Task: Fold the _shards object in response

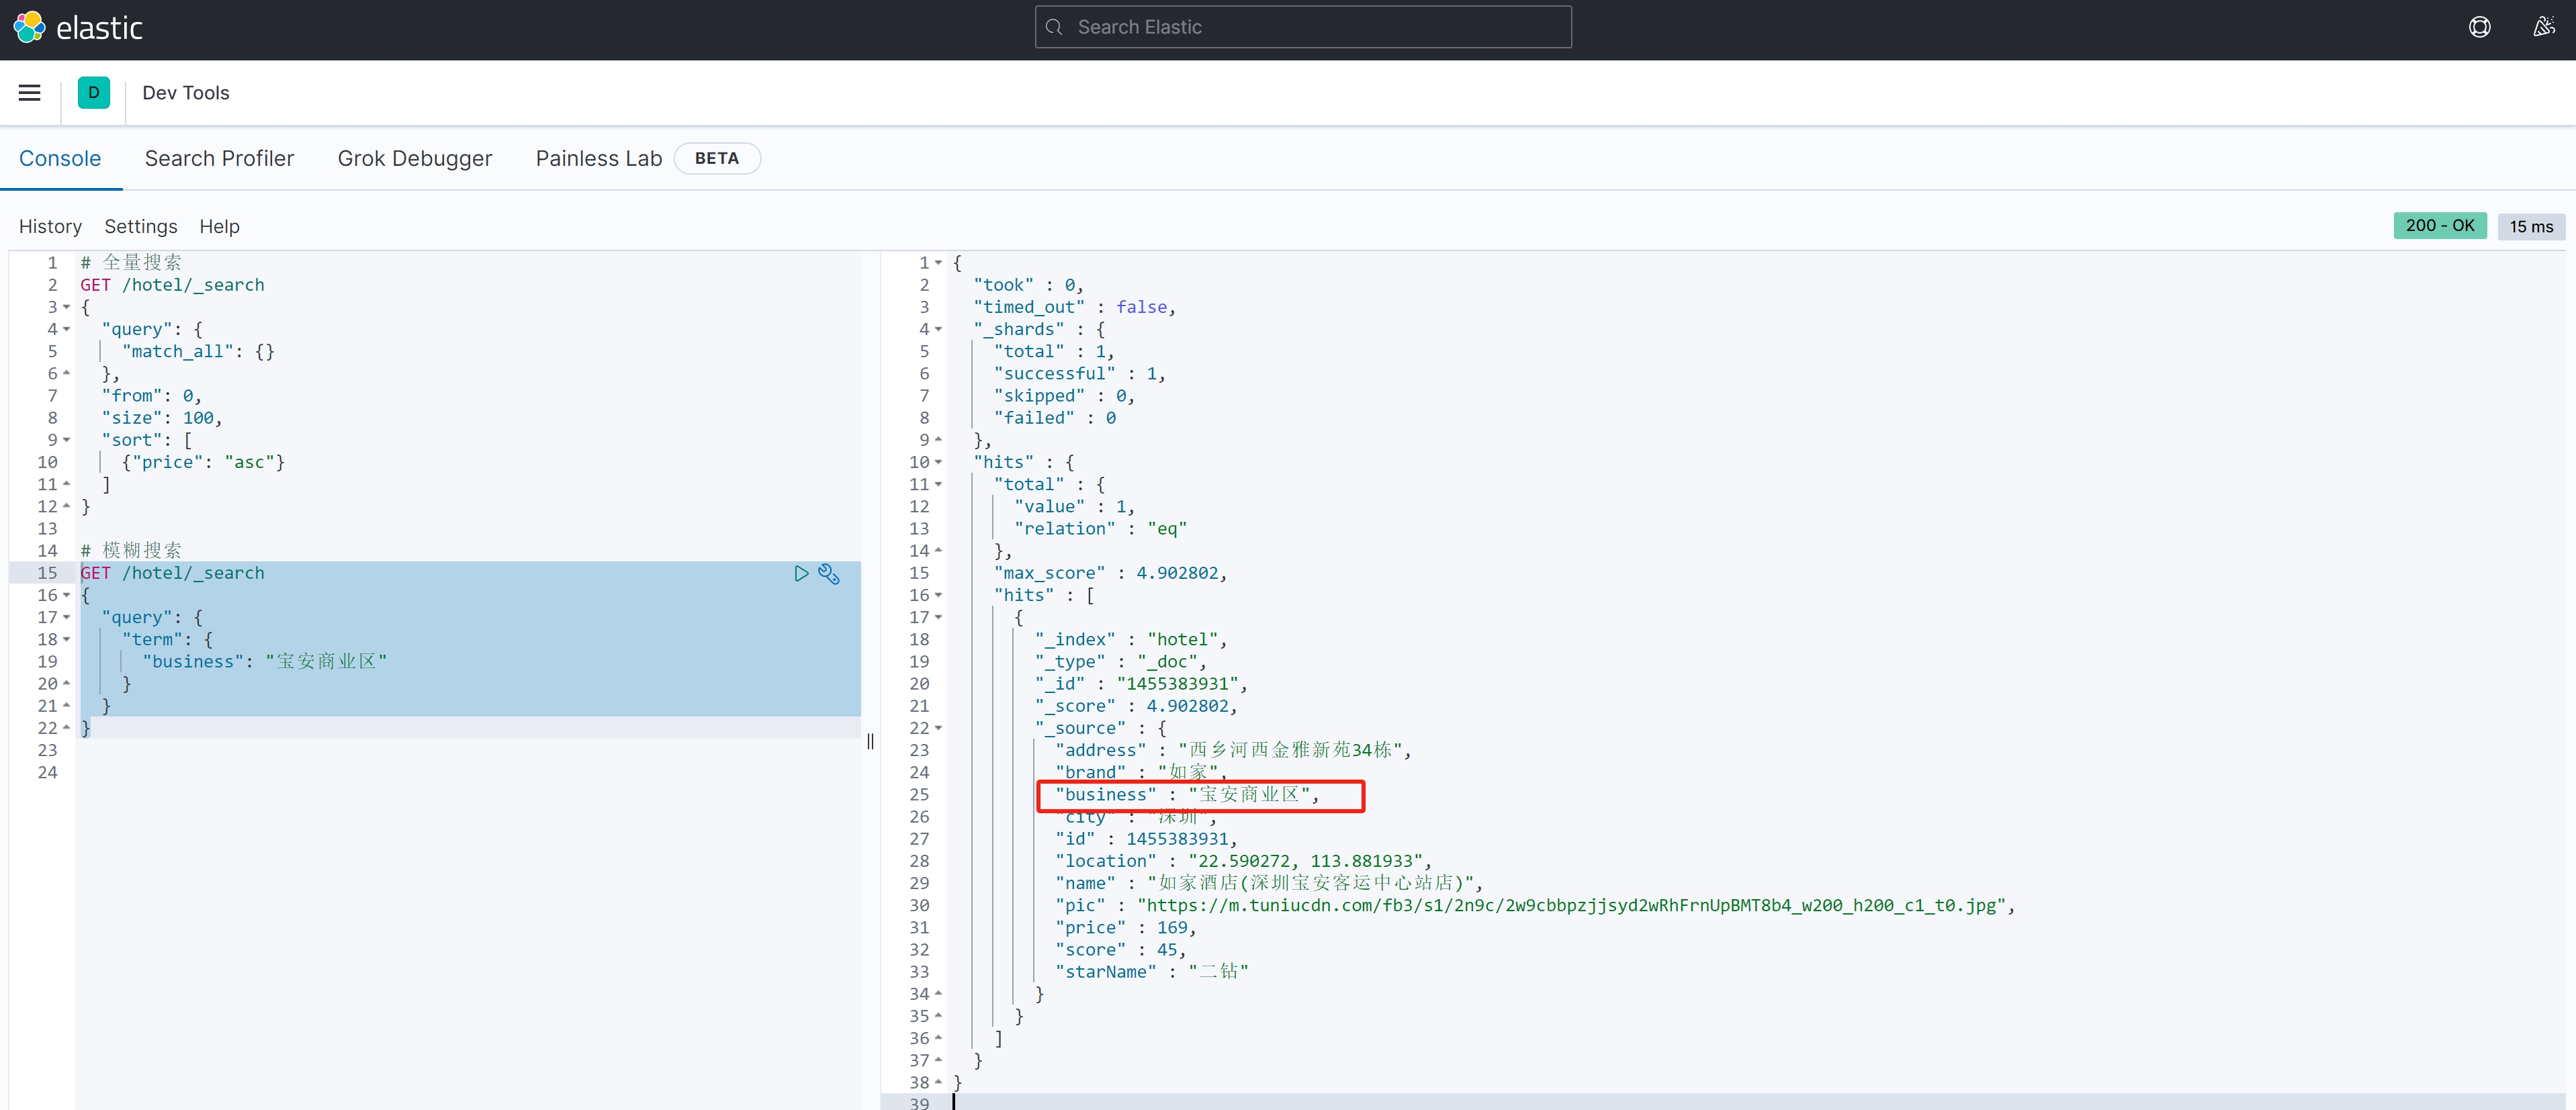Action: (938, 329)
